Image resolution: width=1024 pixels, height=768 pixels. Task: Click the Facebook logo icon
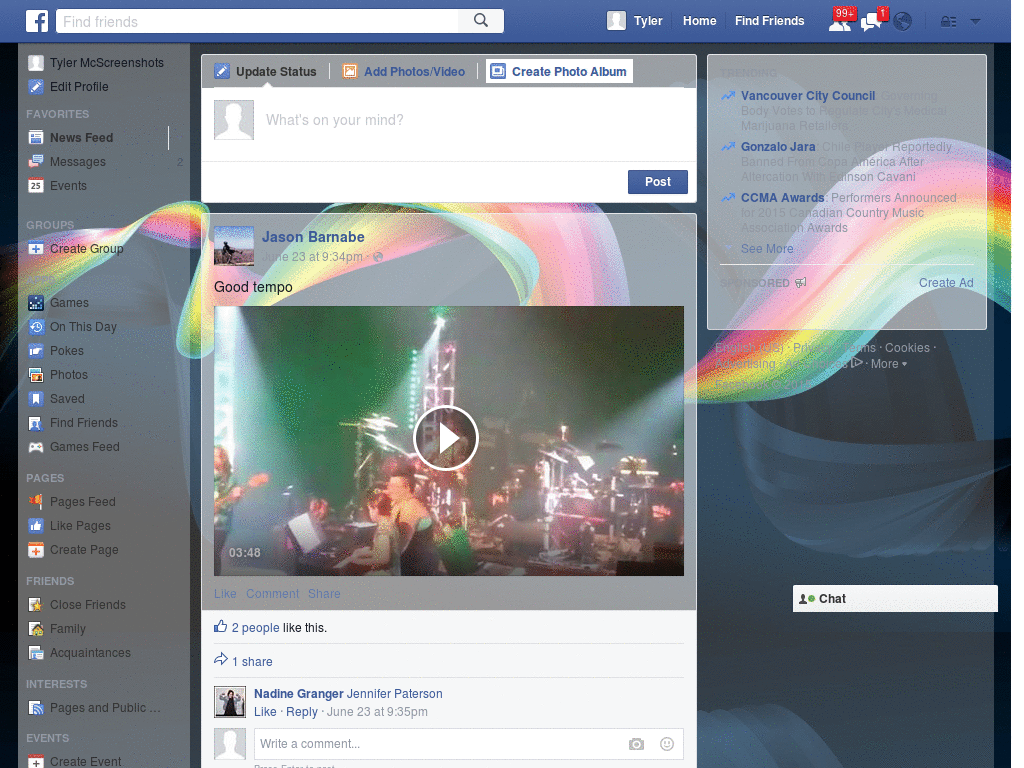[x=37, y=21]
